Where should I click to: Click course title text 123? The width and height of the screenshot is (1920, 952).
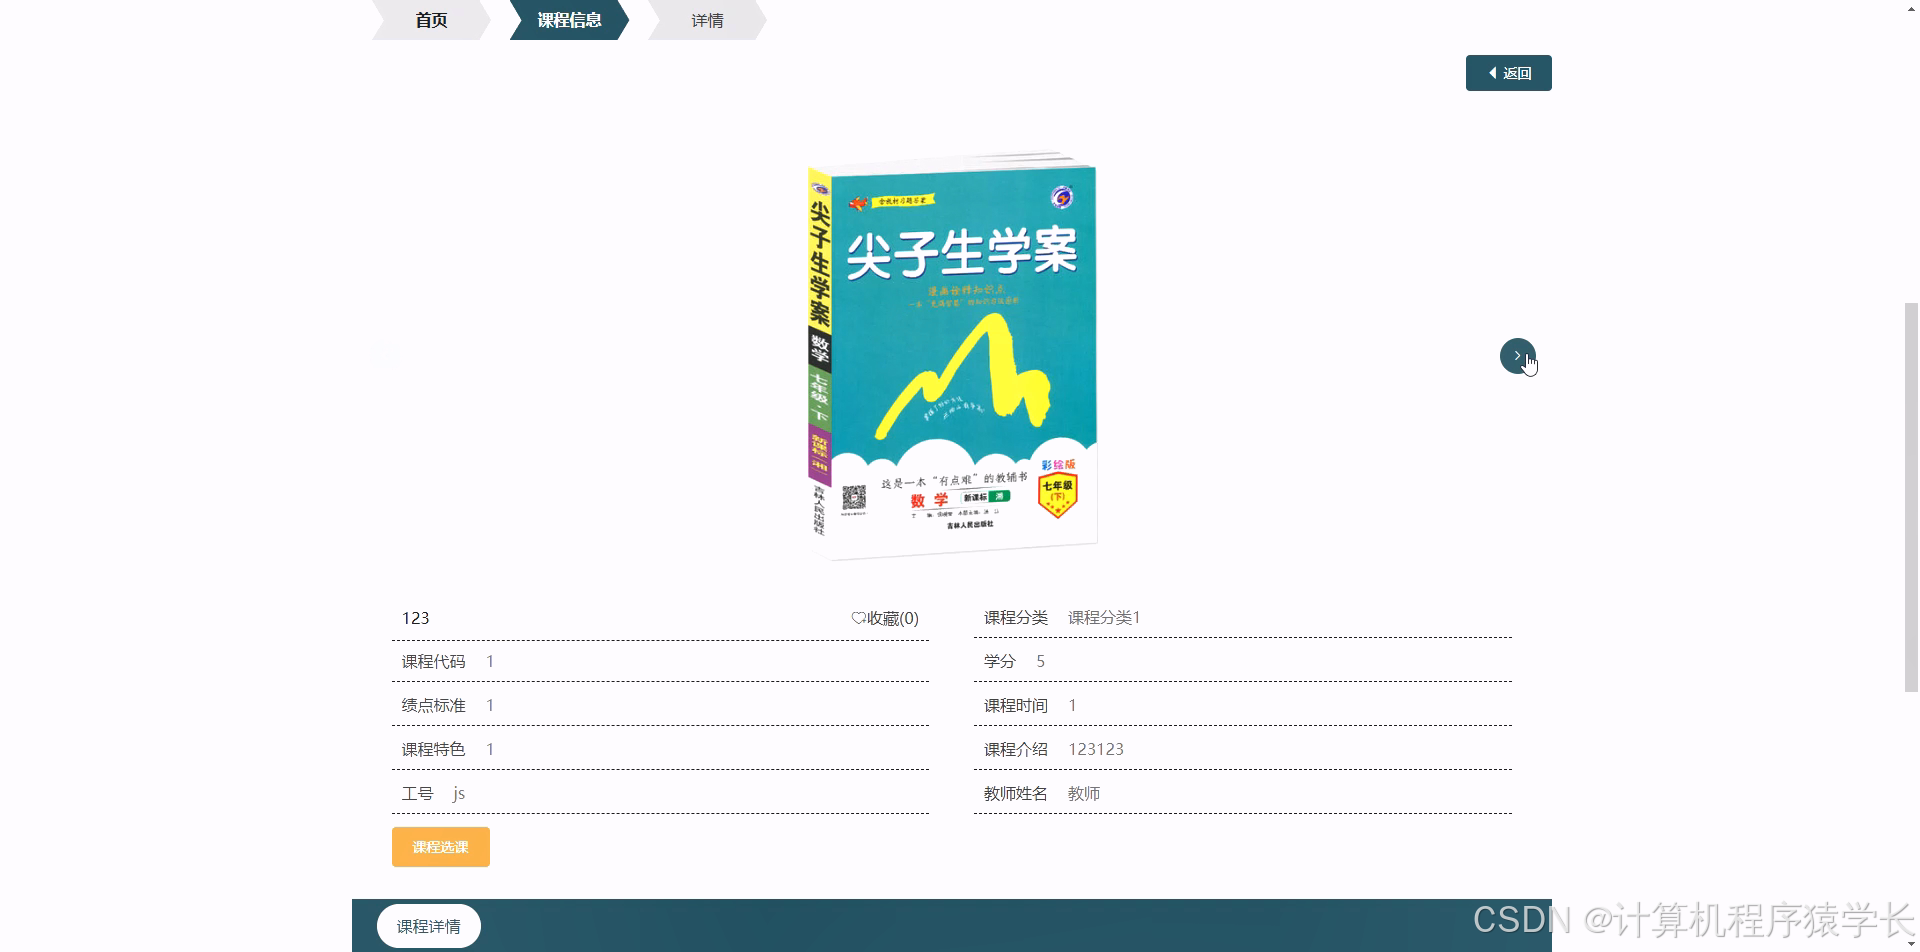point(415,618)
